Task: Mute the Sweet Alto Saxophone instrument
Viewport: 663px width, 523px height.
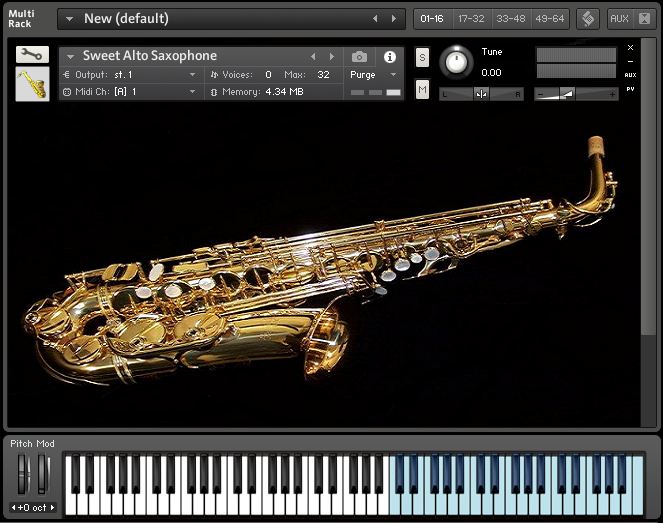Action: point(422,89)
